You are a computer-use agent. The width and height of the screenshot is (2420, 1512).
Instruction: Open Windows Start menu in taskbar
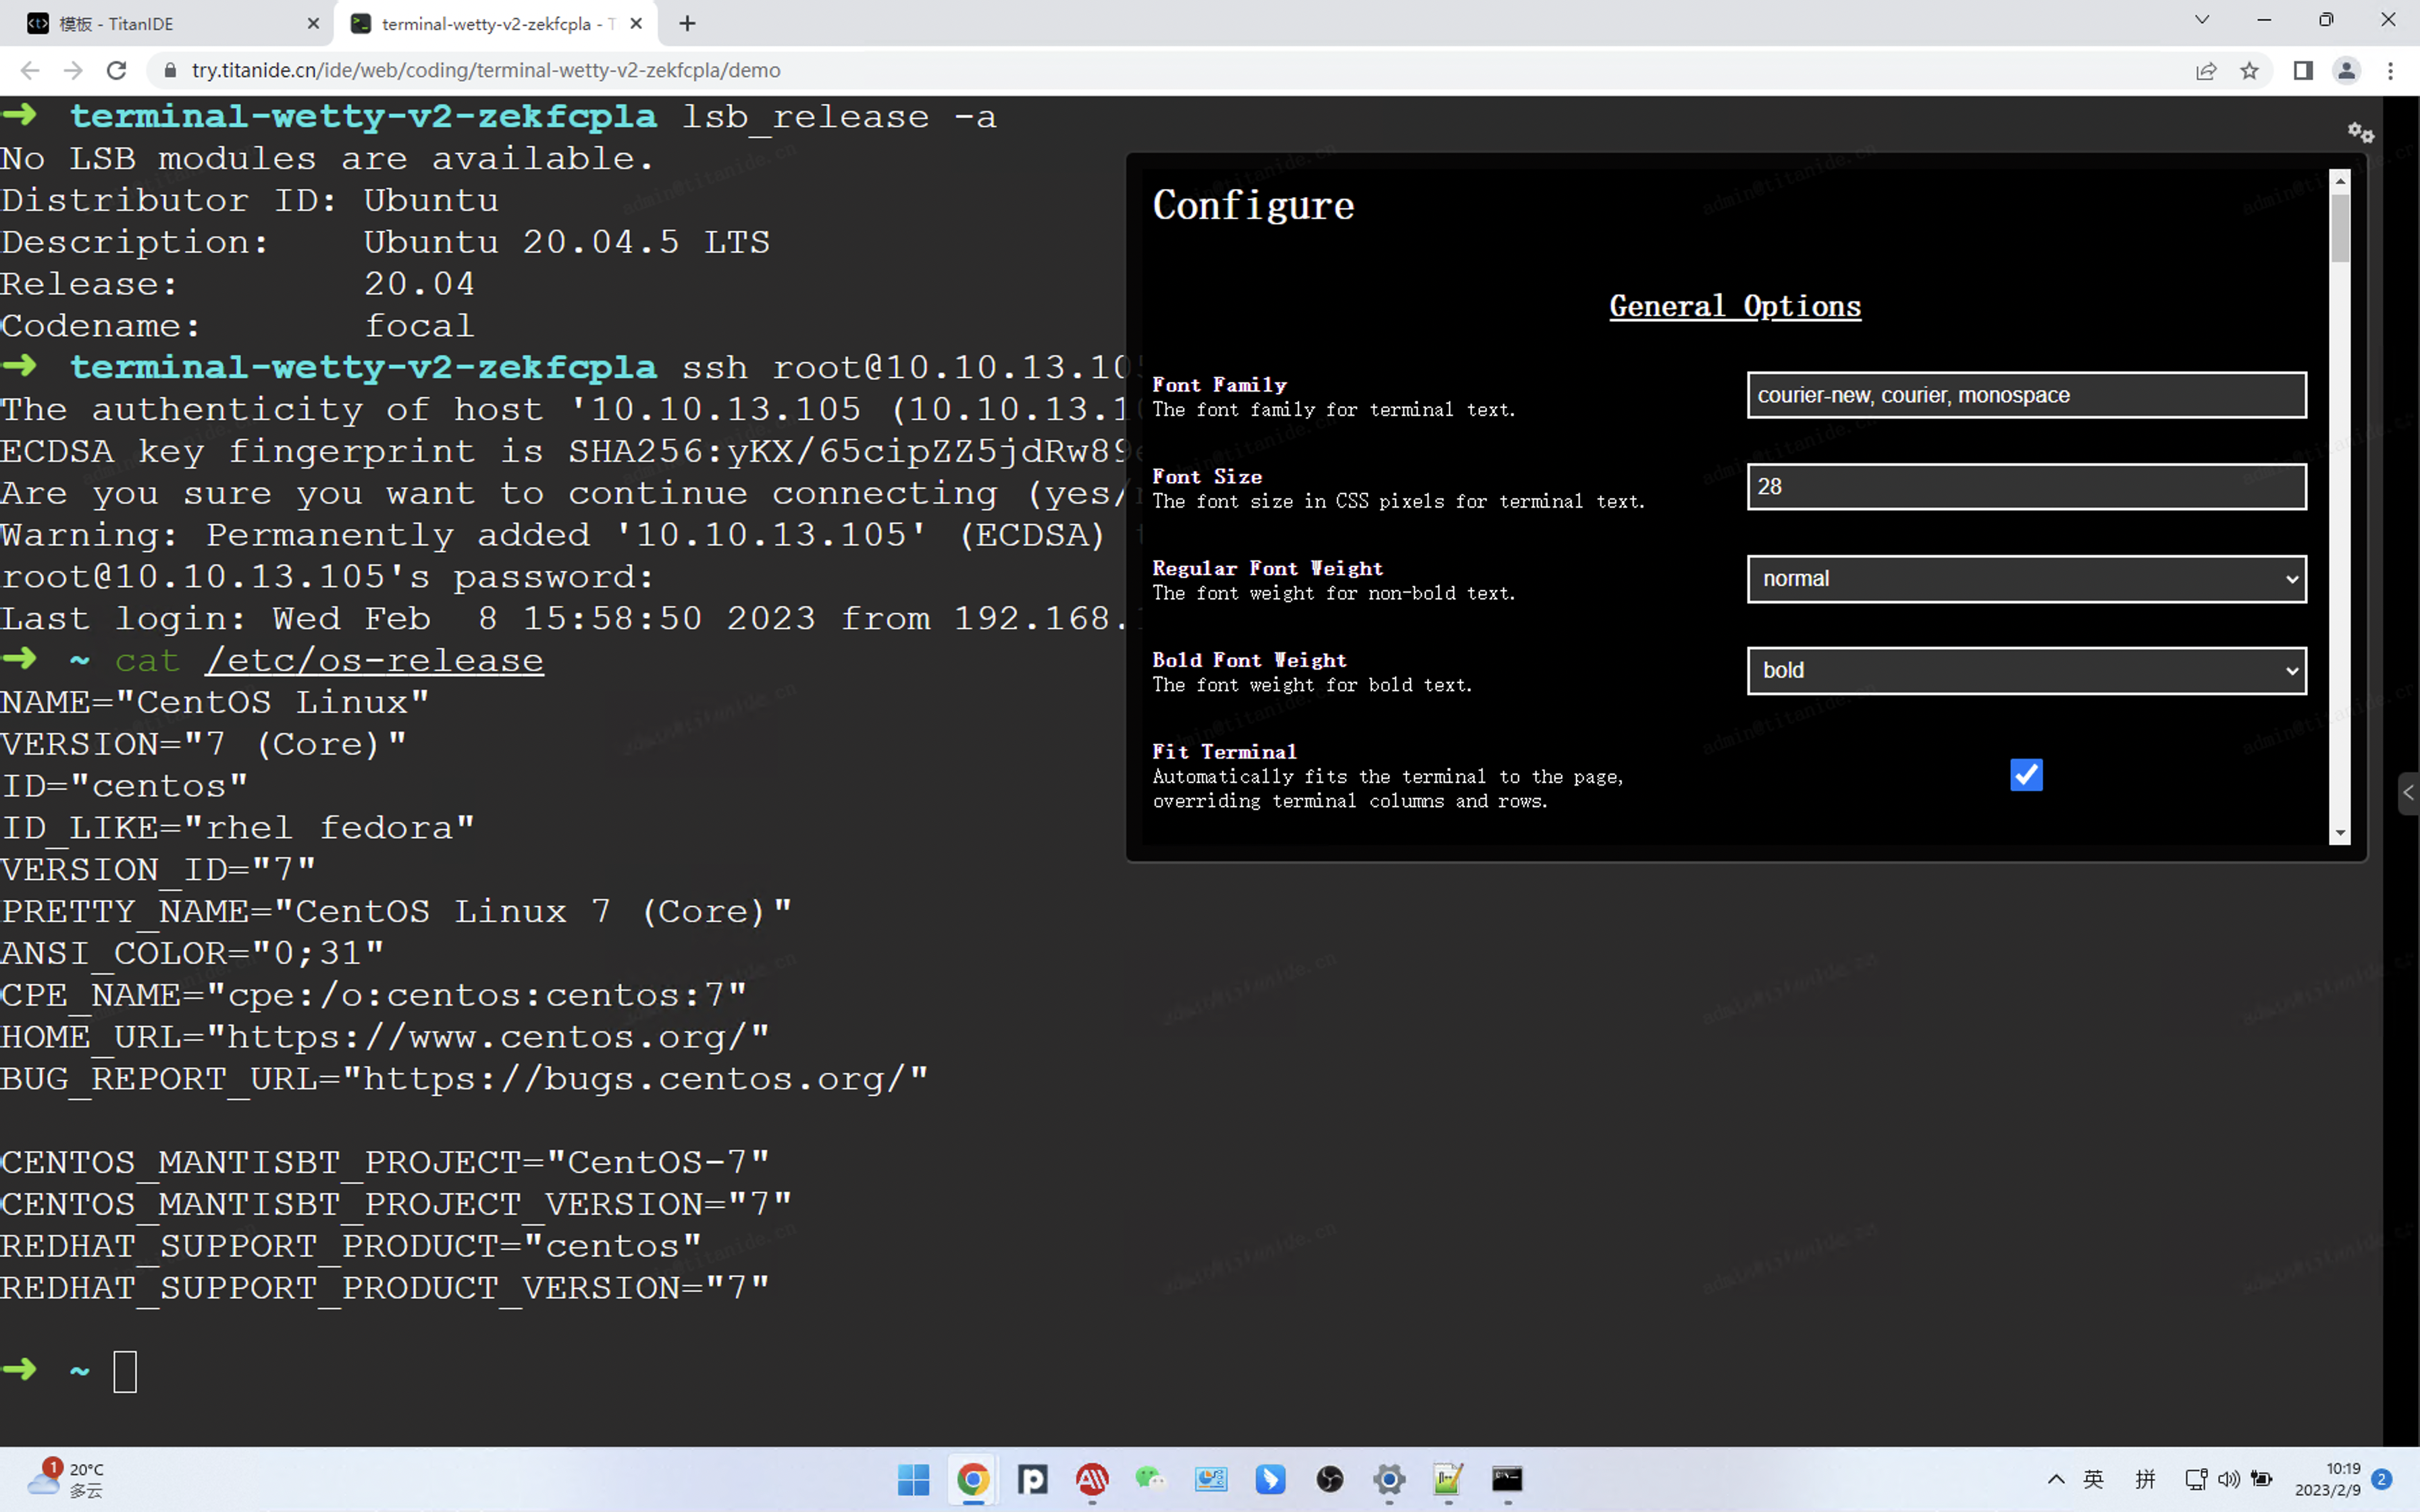913,1479
